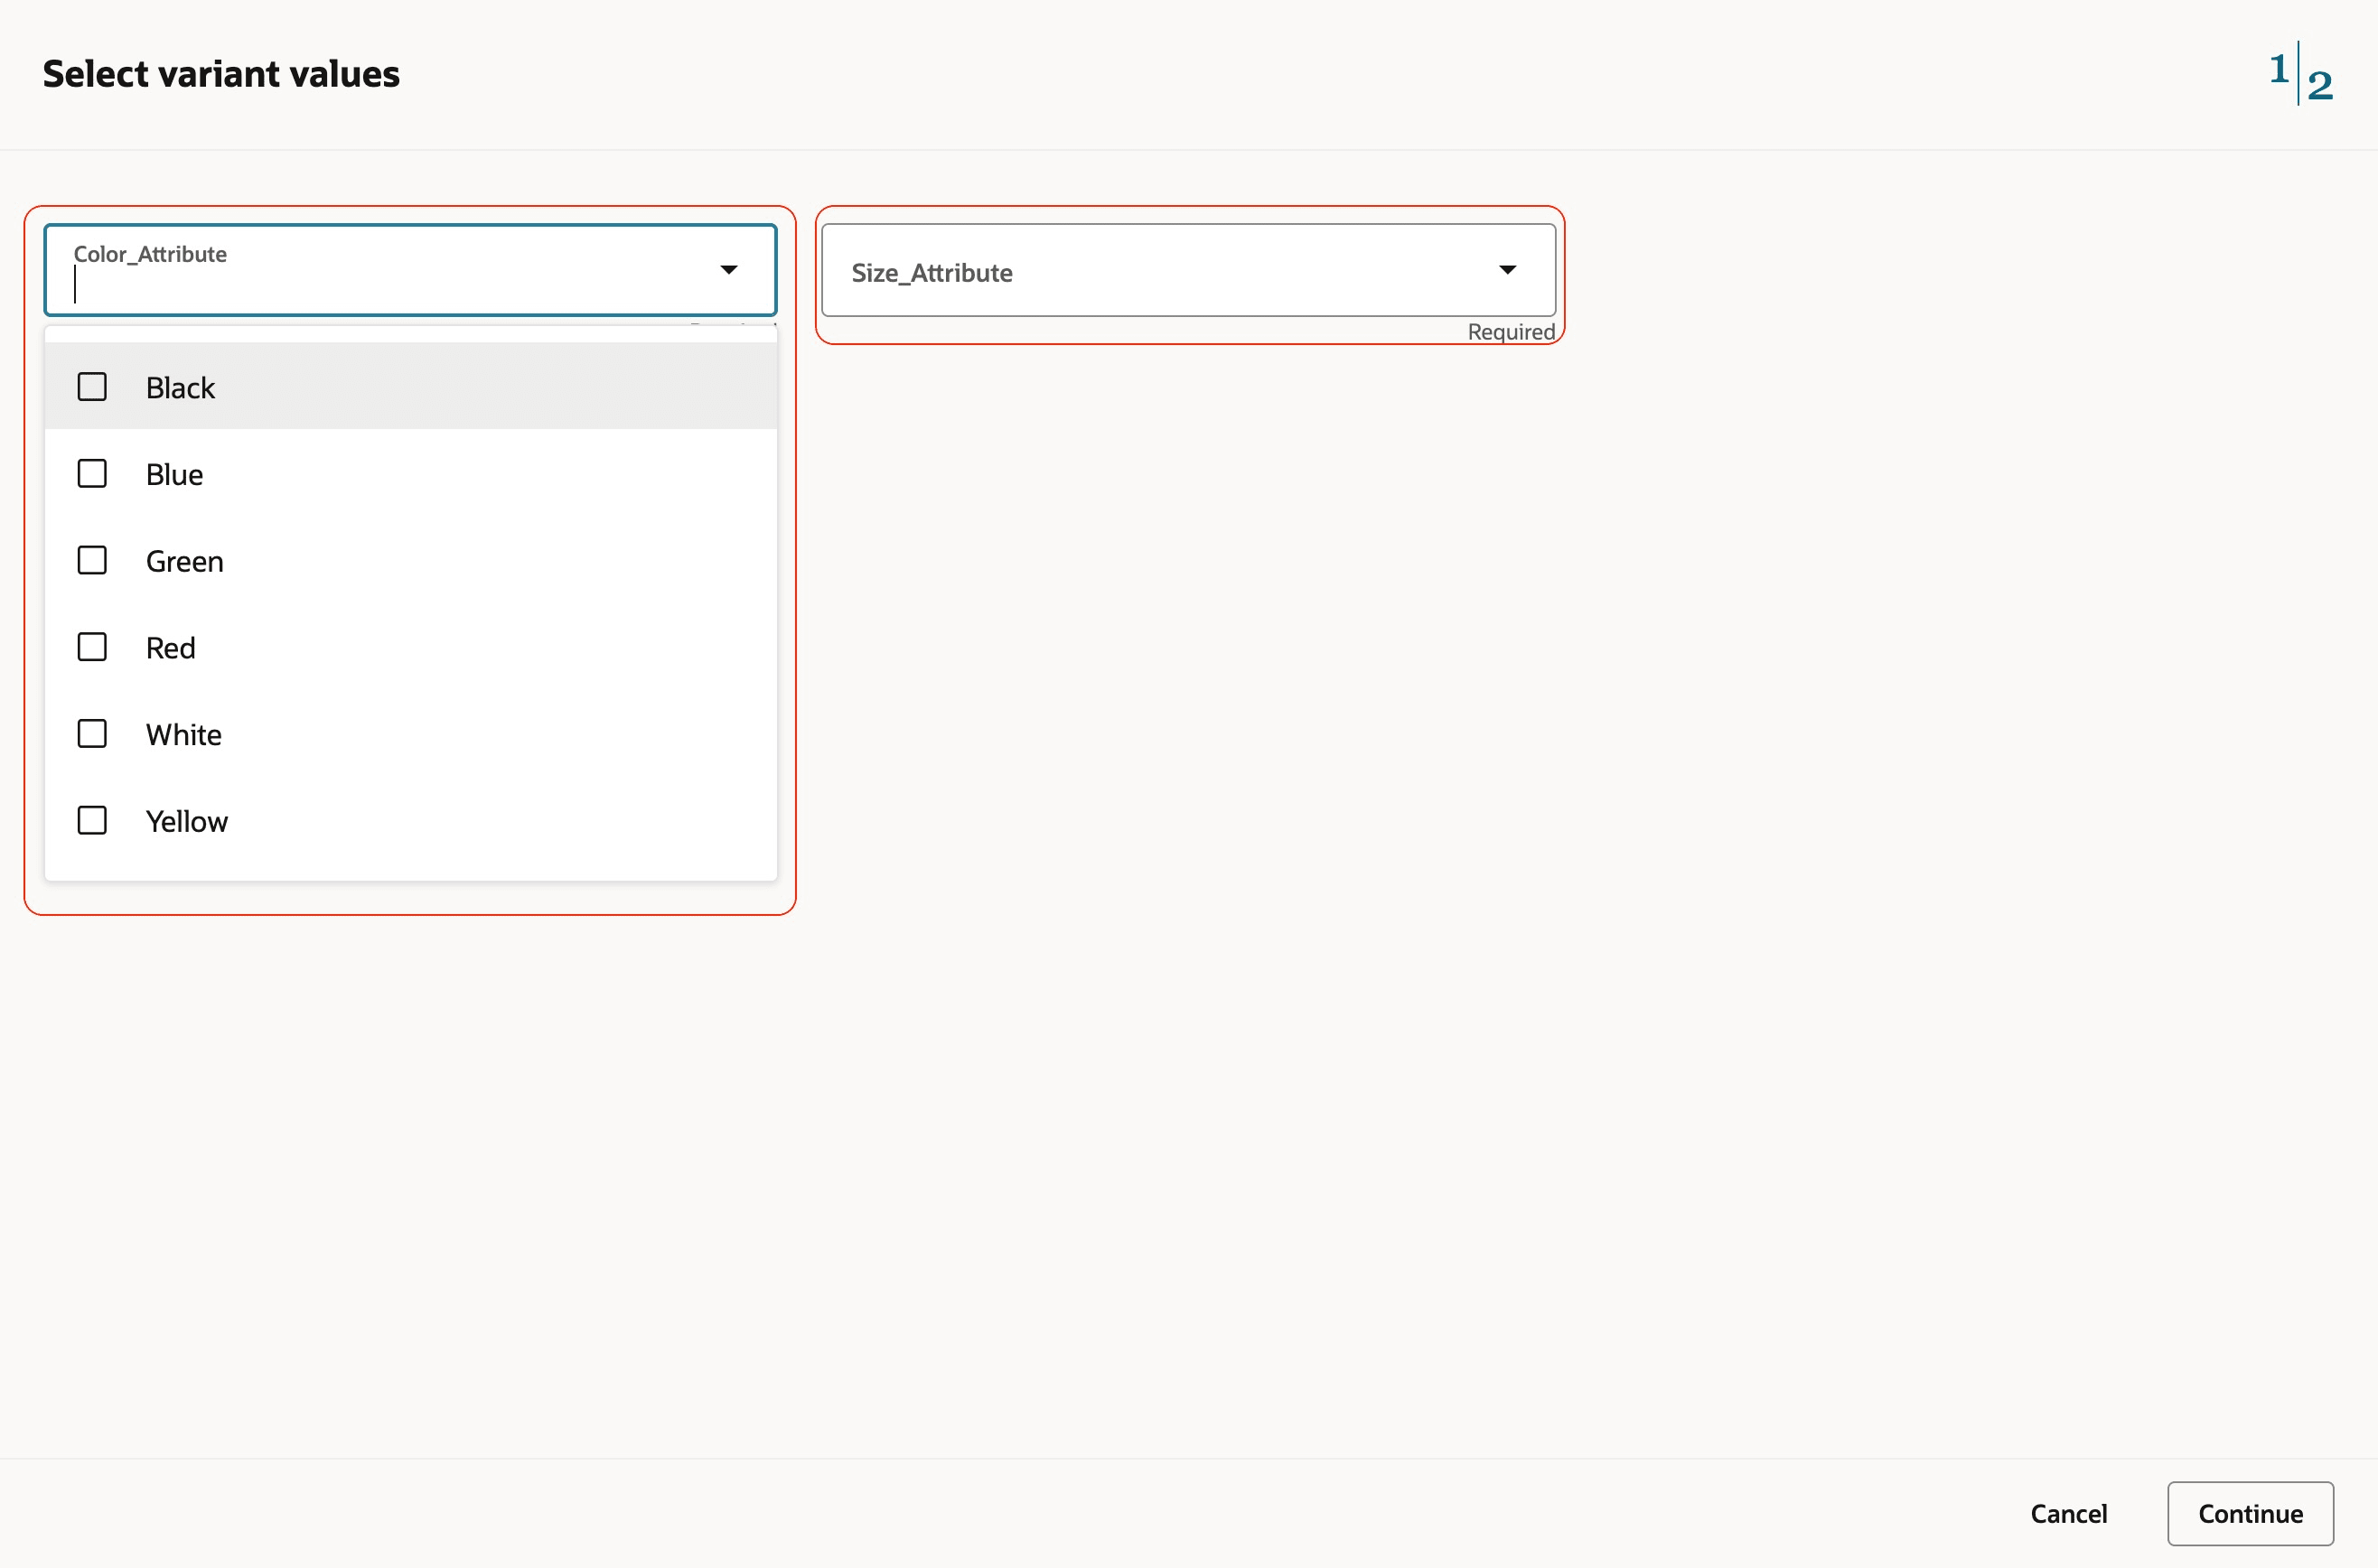This screenshot has height=1568, width=2378.
Task: Click step number 1 indicator
Action: (x=2279, y=69)
